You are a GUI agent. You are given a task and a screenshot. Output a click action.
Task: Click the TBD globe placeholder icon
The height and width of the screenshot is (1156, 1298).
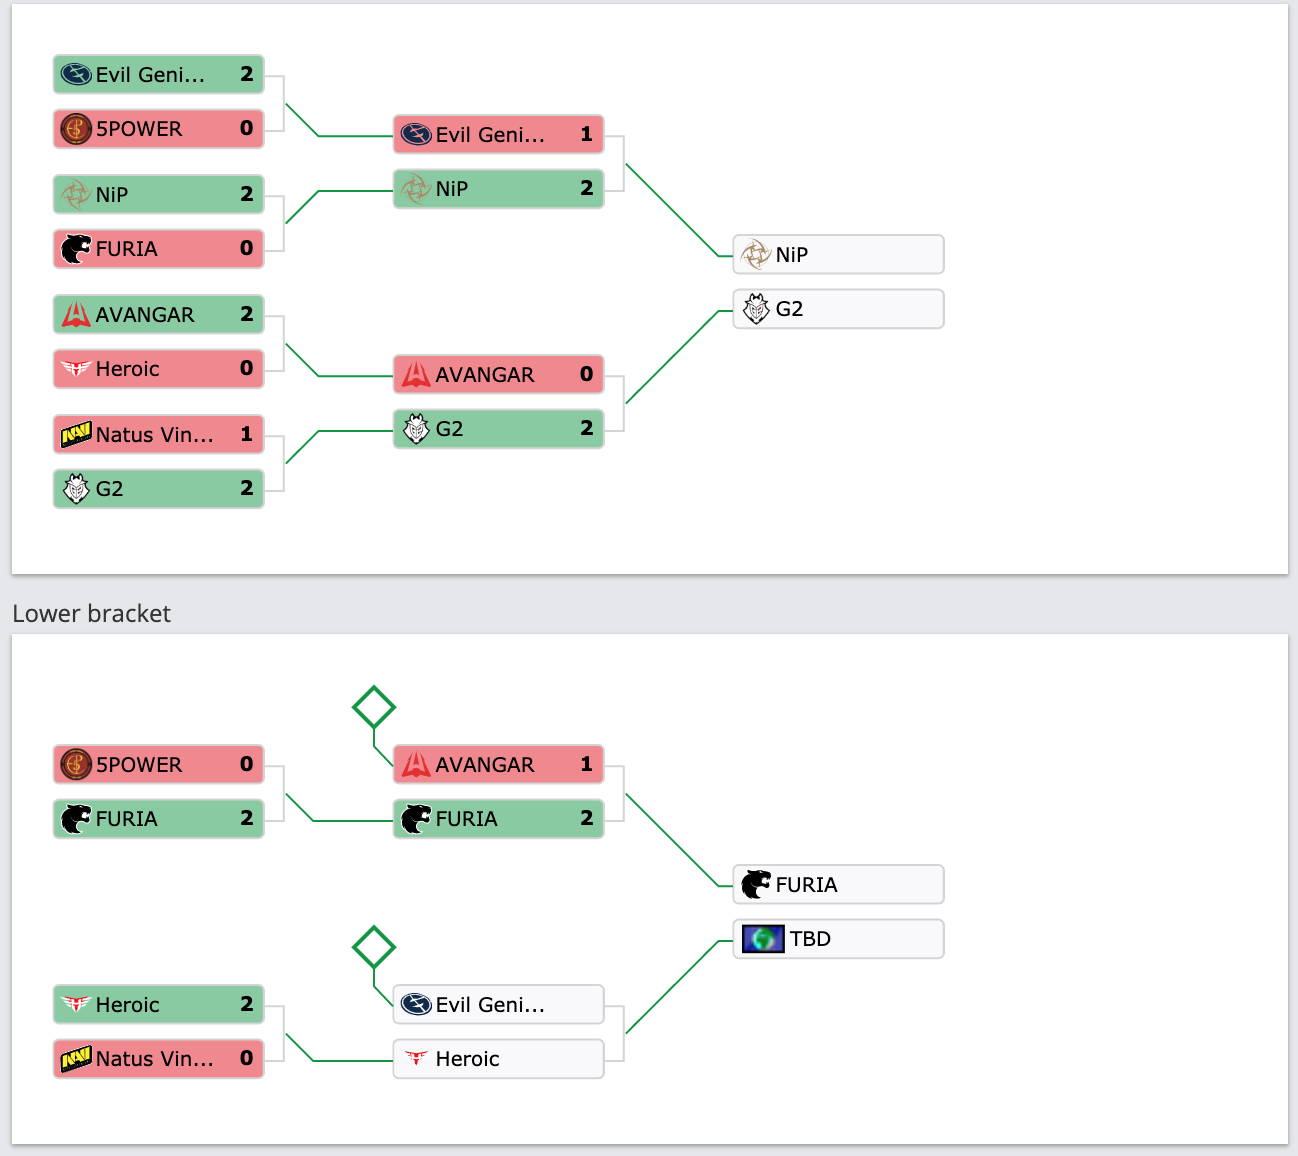point(763,939)
